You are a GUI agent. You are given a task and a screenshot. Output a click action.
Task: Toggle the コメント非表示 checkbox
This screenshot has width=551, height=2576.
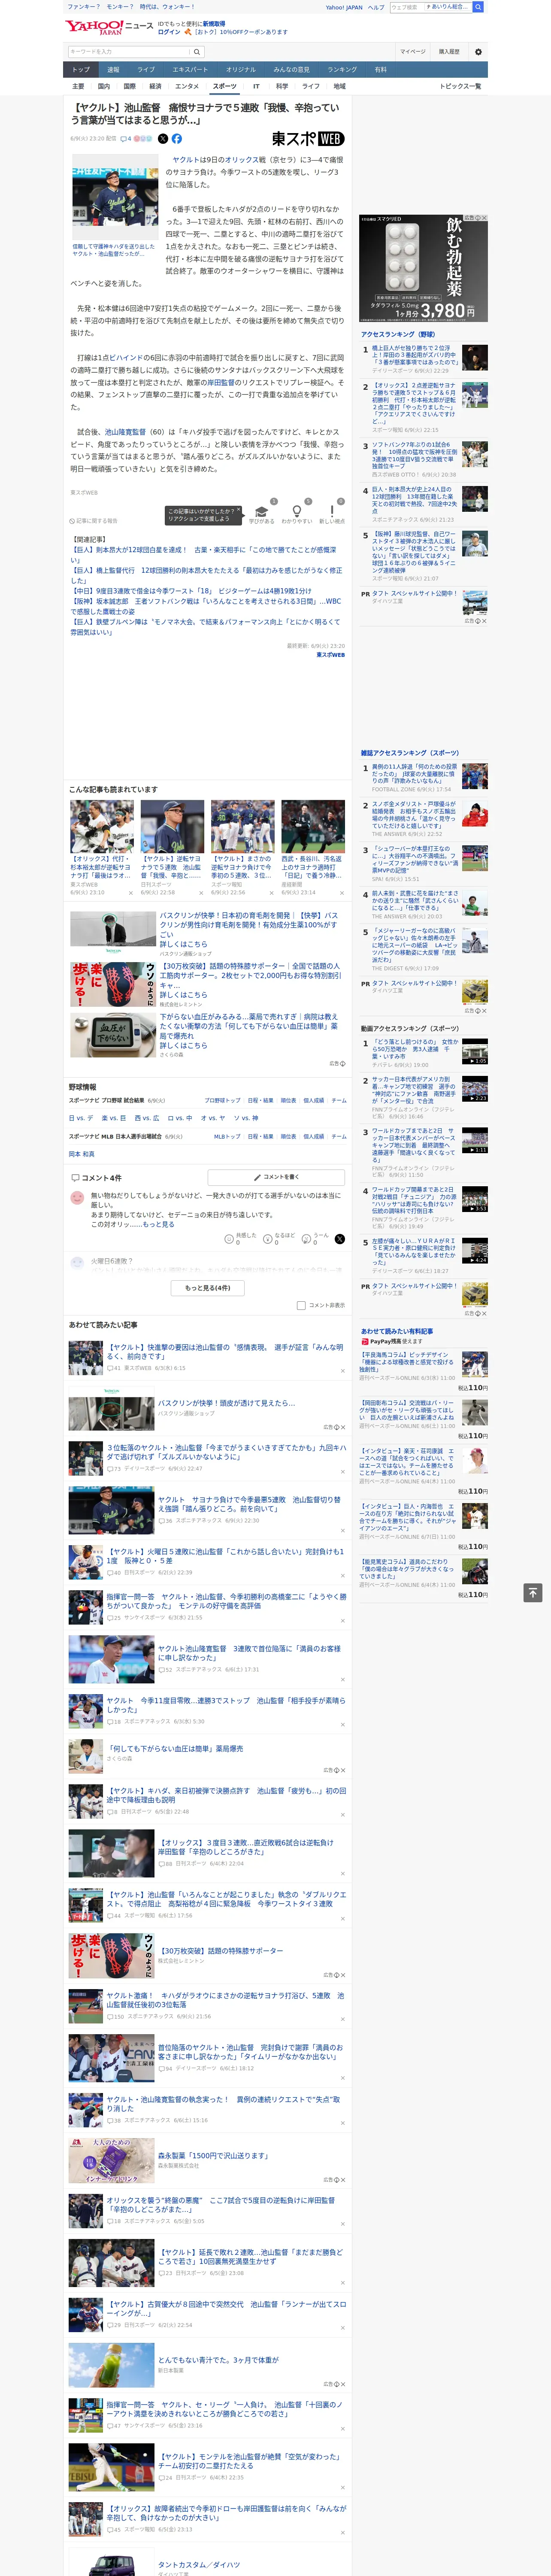click(x=301, y=1305)
